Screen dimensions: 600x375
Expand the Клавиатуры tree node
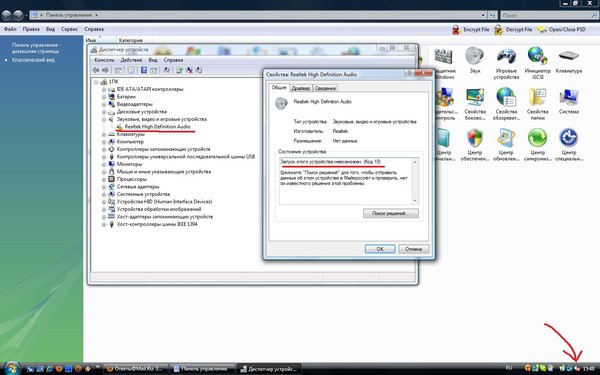pos(104,134)
